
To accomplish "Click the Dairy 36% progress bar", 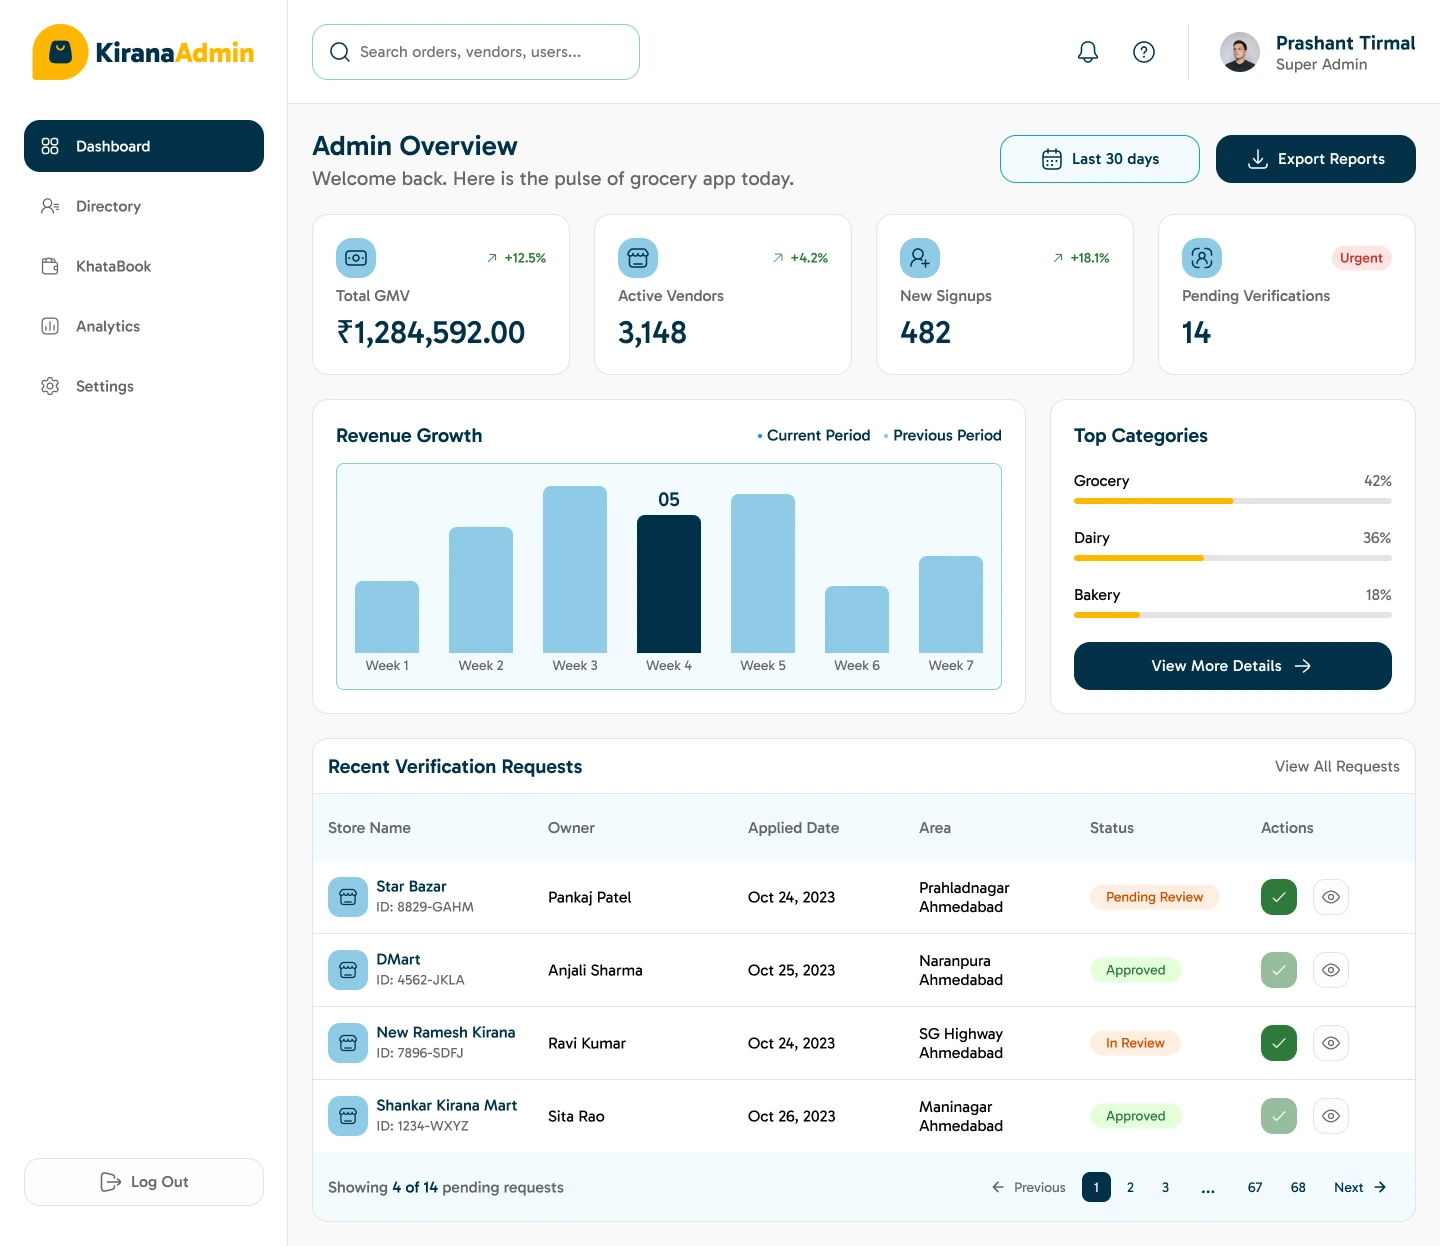I will [x=1233, y=558].
